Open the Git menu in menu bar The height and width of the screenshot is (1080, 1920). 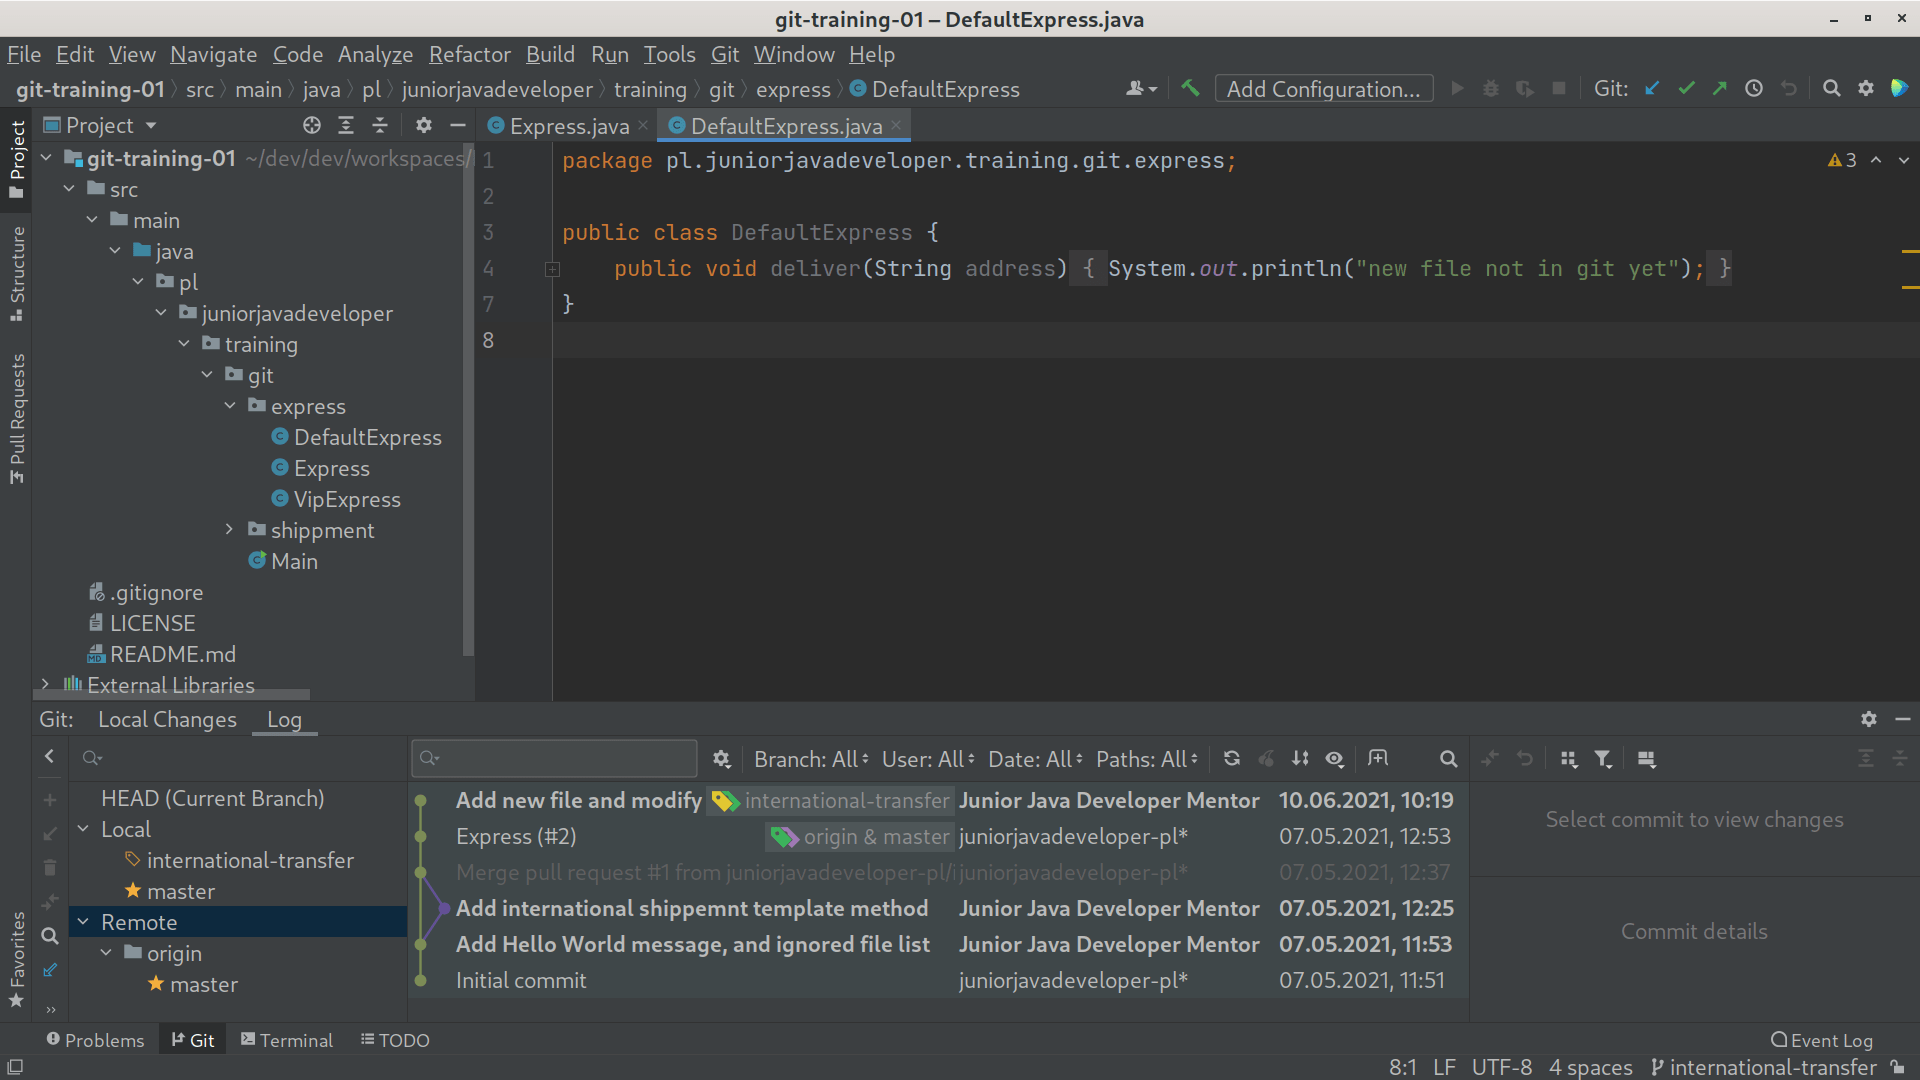pyautogui.click(x=724, y=54)
